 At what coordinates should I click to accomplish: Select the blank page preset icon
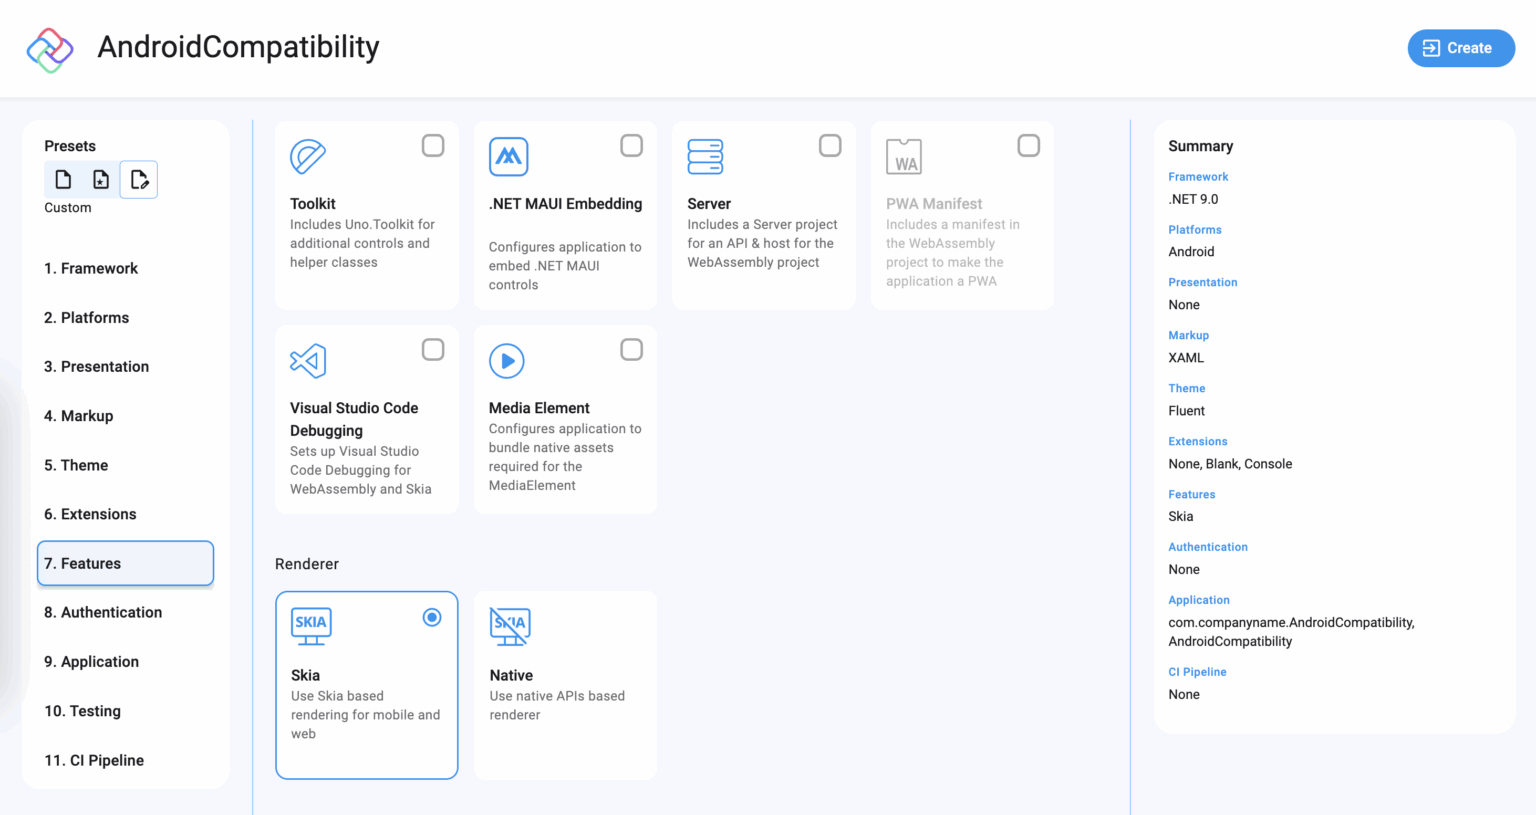click(63, 180)
